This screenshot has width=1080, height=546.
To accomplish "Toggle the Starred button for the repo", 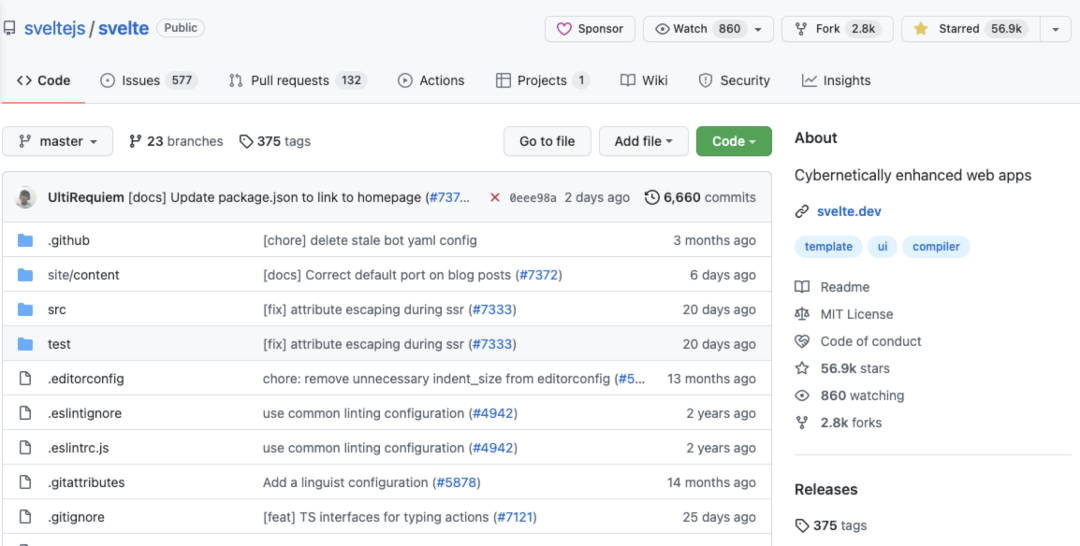I will [968, 29].
